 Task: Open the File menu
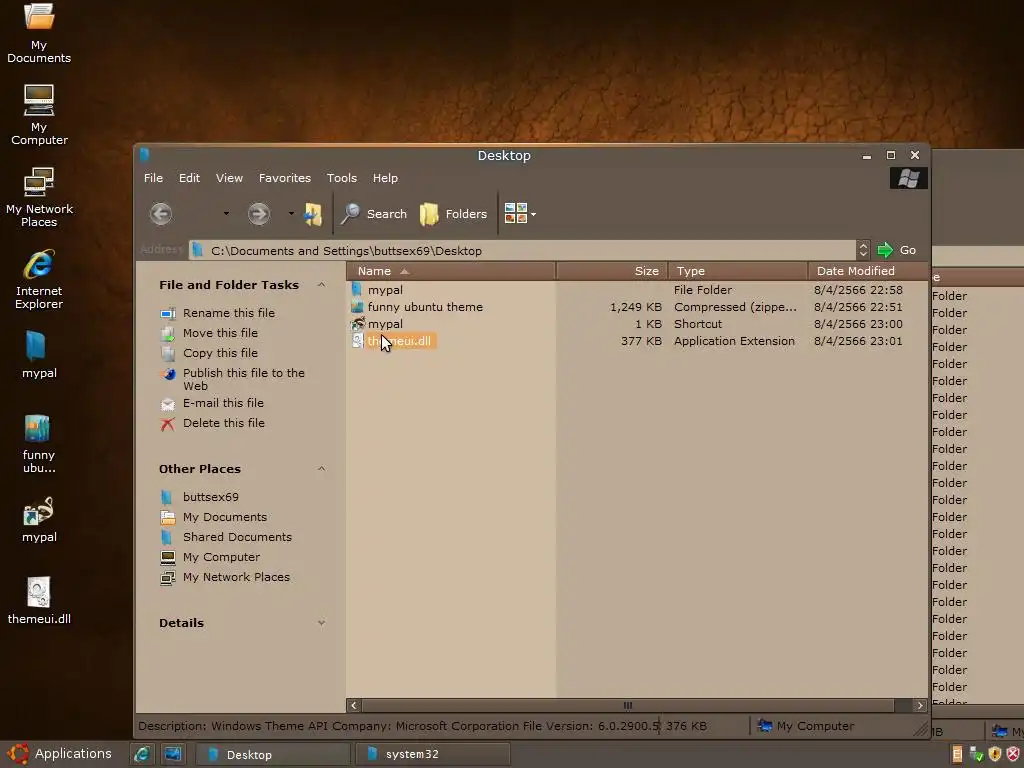click(153, 178)
